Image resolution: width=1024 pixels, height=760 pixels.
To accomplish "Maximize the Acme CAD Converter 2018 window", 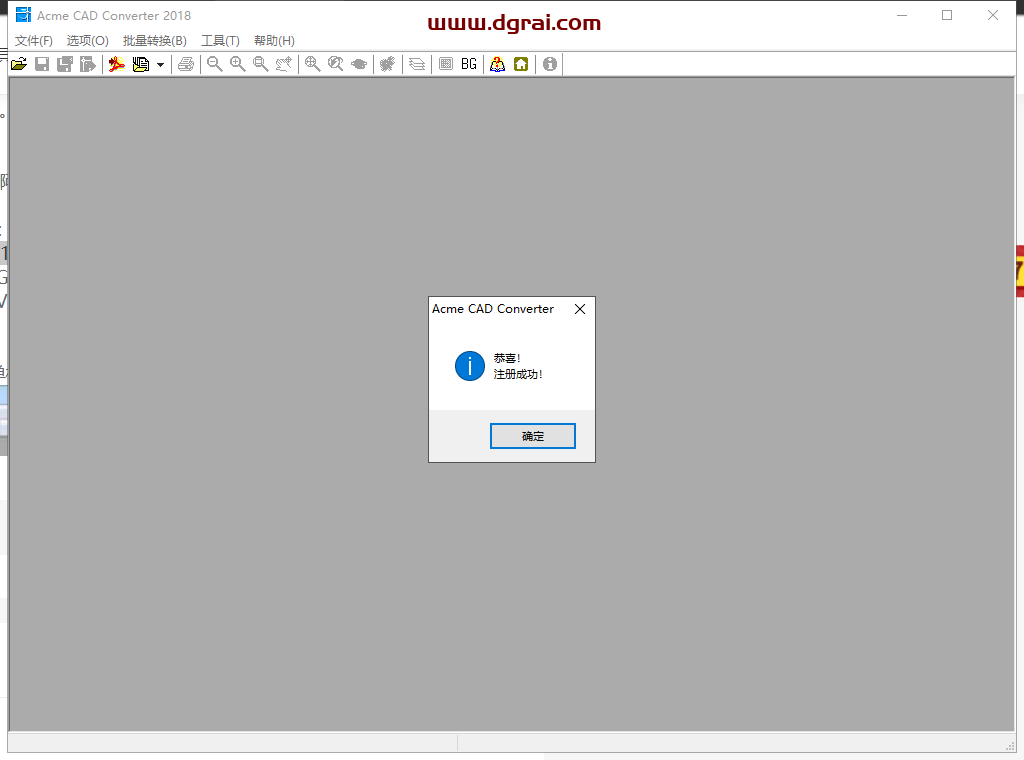I will [947, 15].
